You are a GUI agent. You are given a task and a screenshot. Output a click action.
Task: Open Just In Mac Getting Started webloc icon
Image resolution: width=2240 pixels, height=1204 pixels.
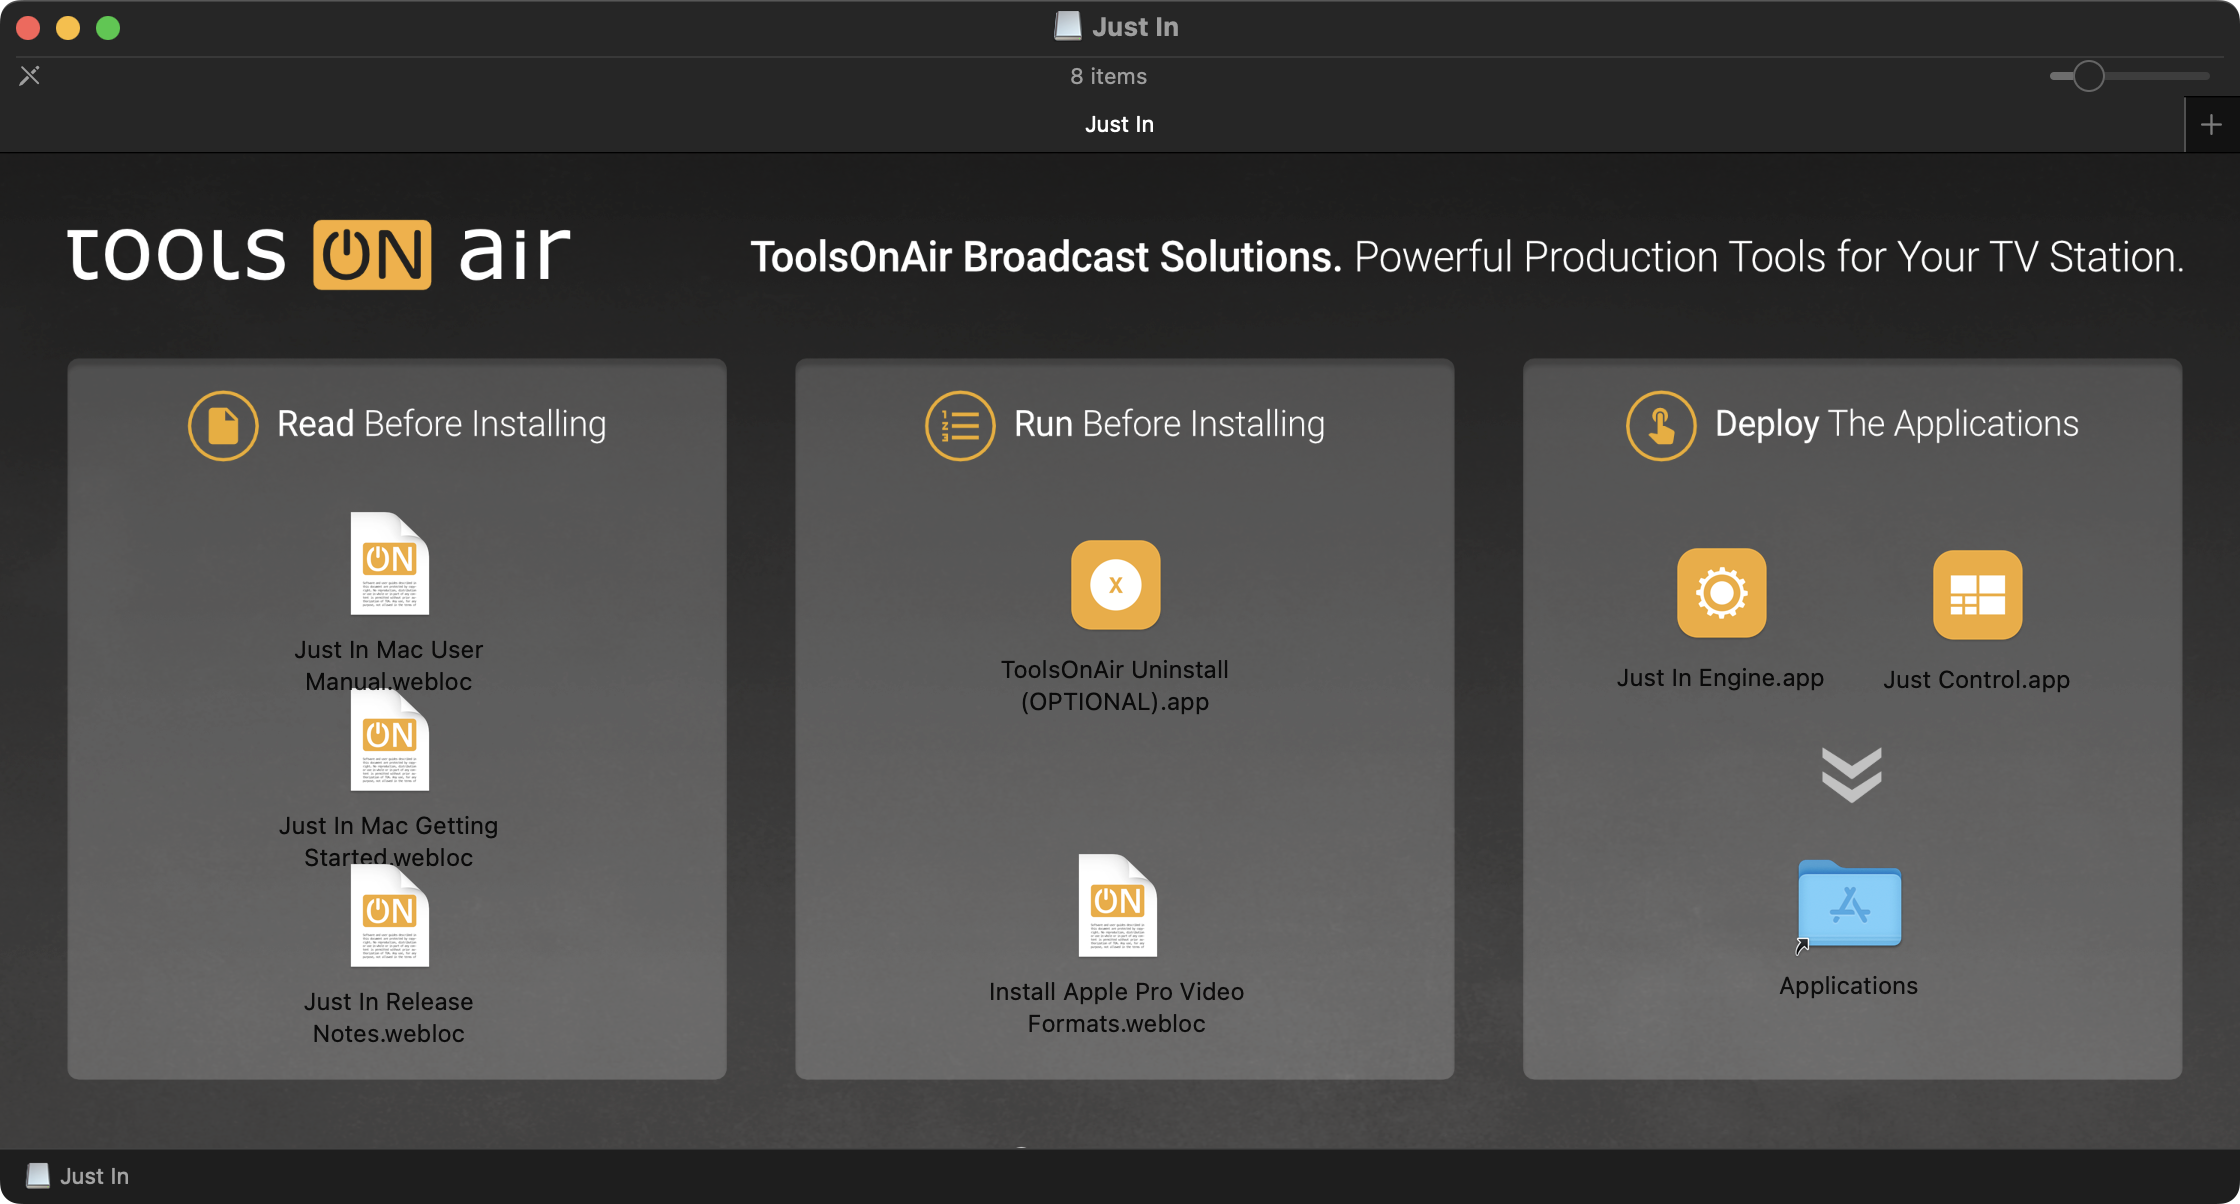pos(389,740)
